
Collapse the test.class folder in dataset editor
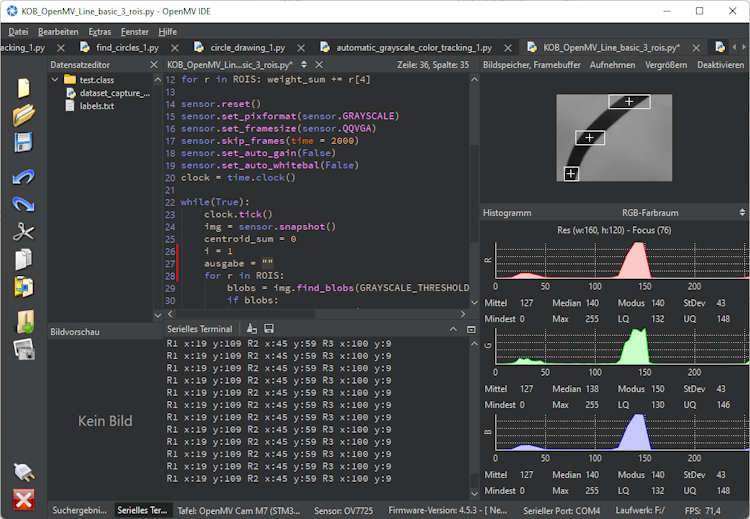point(55,79)
